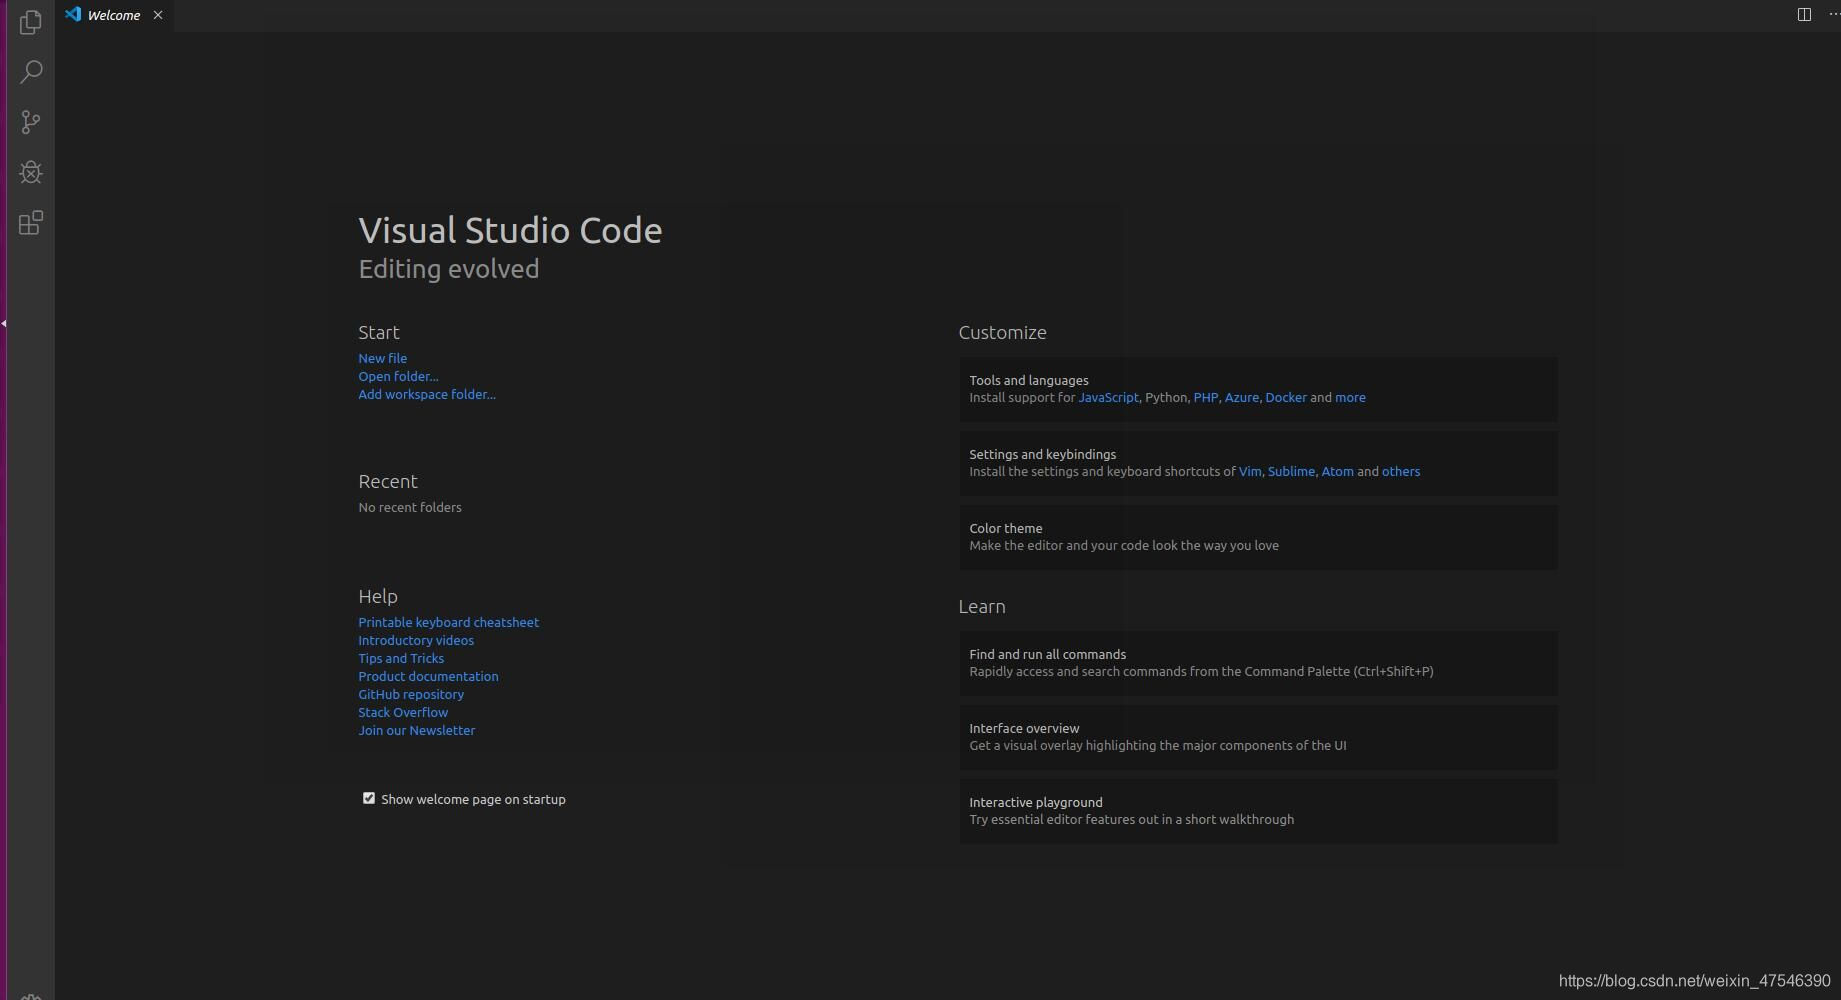
Task: Open the Interactive playground card
Action: point(1258,811)
